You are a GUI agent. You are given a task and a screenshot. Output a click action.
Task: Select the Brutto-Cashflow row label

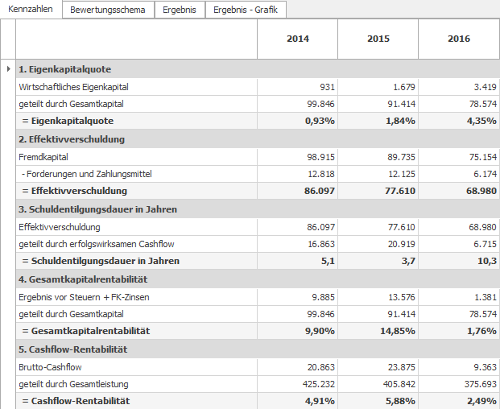click(50, 367)
